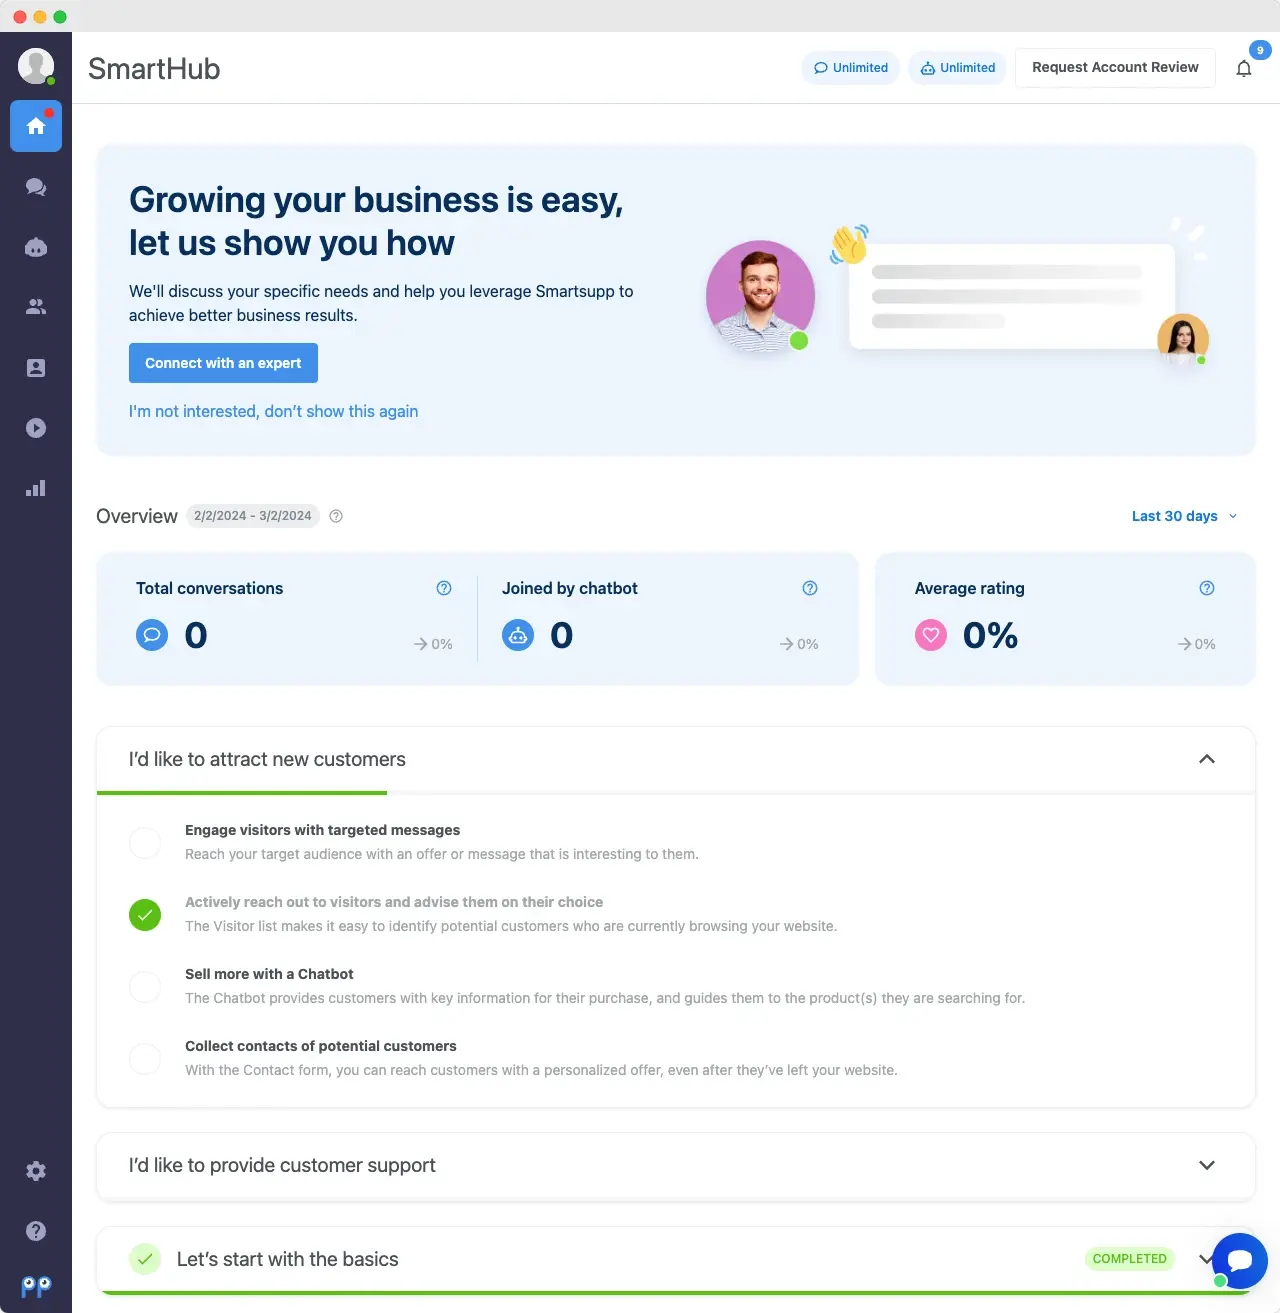Open the floating chat widget bubble
Screen dimensions: 1280x1313
point(1240,1260)
